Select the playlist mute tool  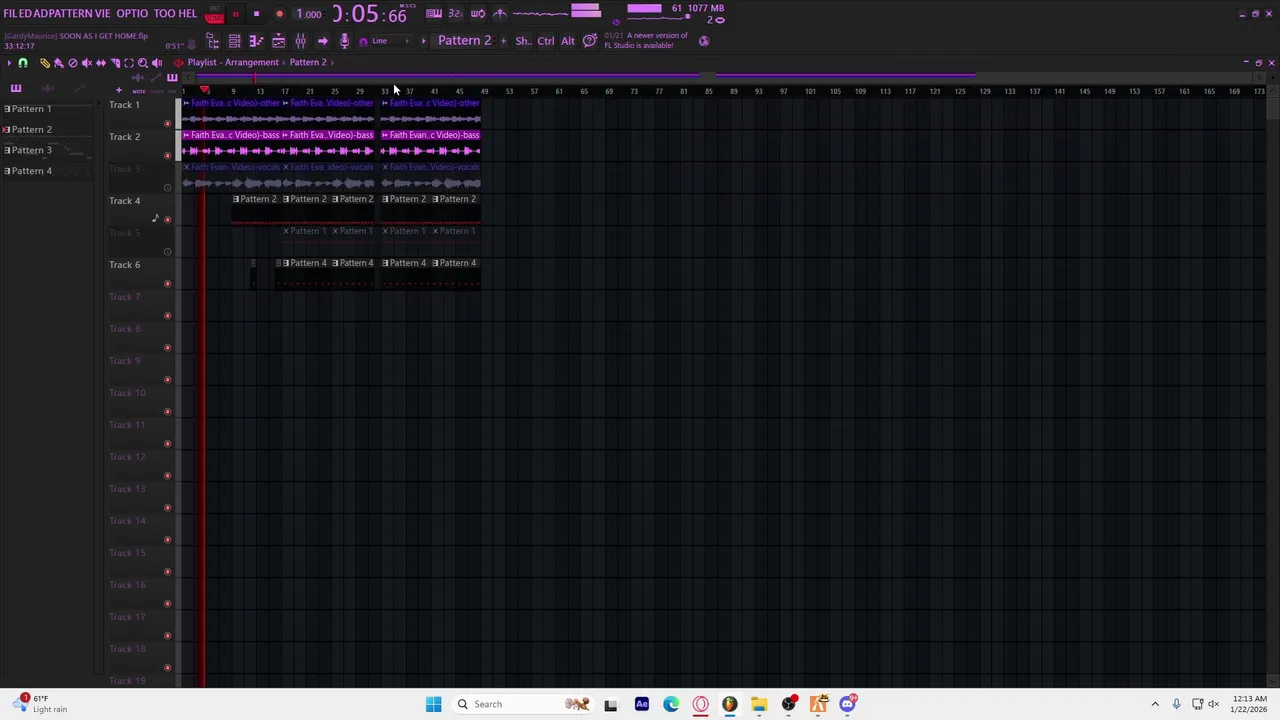pyautogui.click(x=86, y=63)
